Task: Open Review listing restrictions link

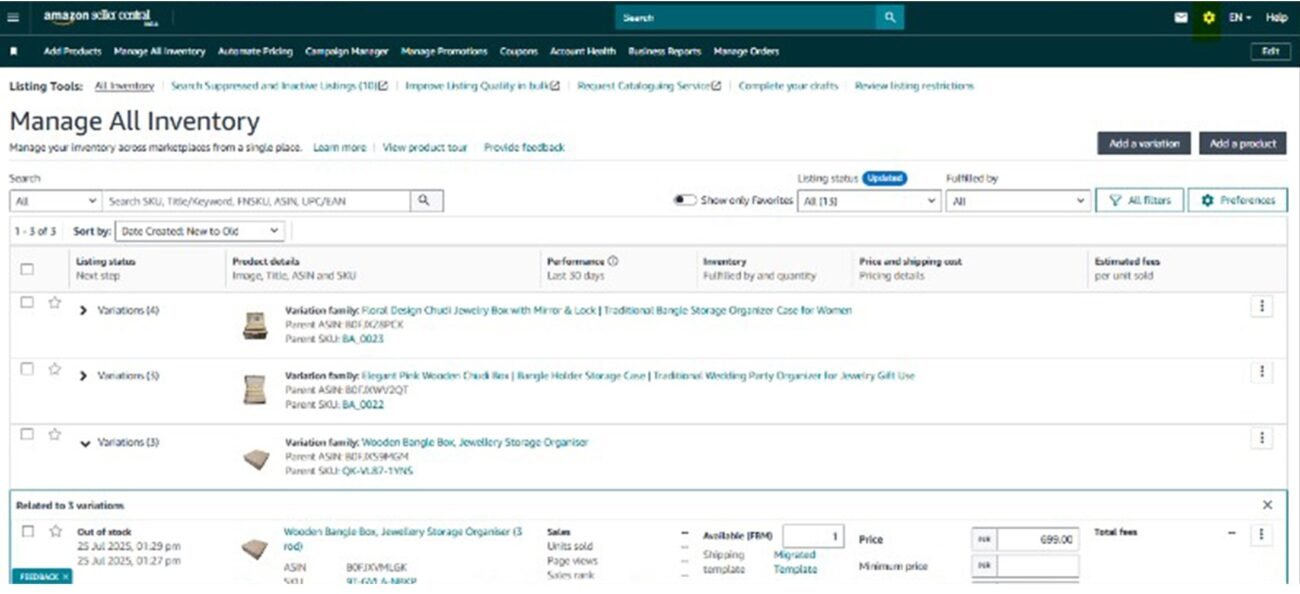Action: [914, 86]
